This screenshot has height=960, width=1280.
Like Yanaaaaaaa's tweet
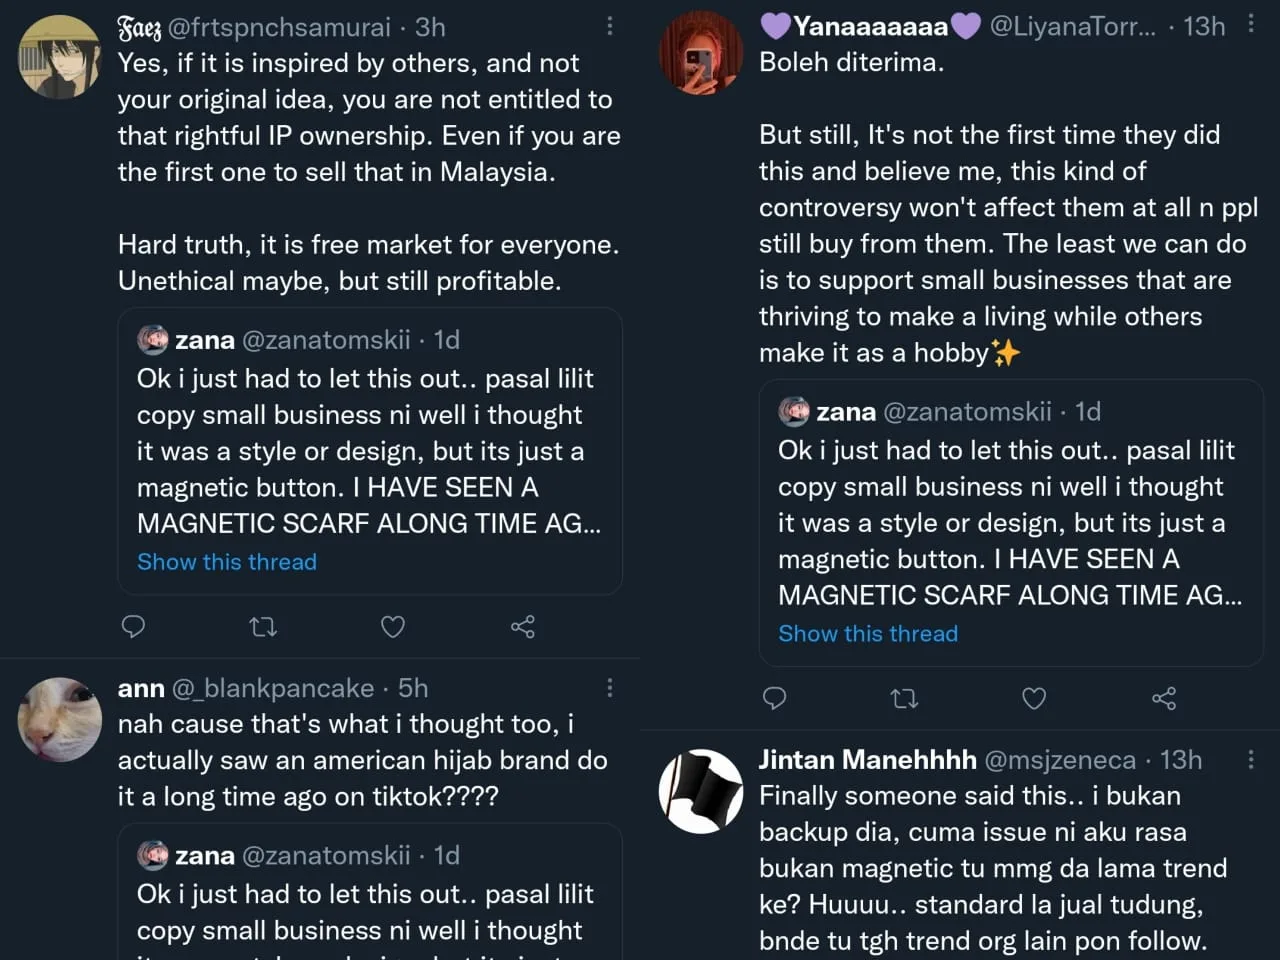click(x=1034, y=698)
